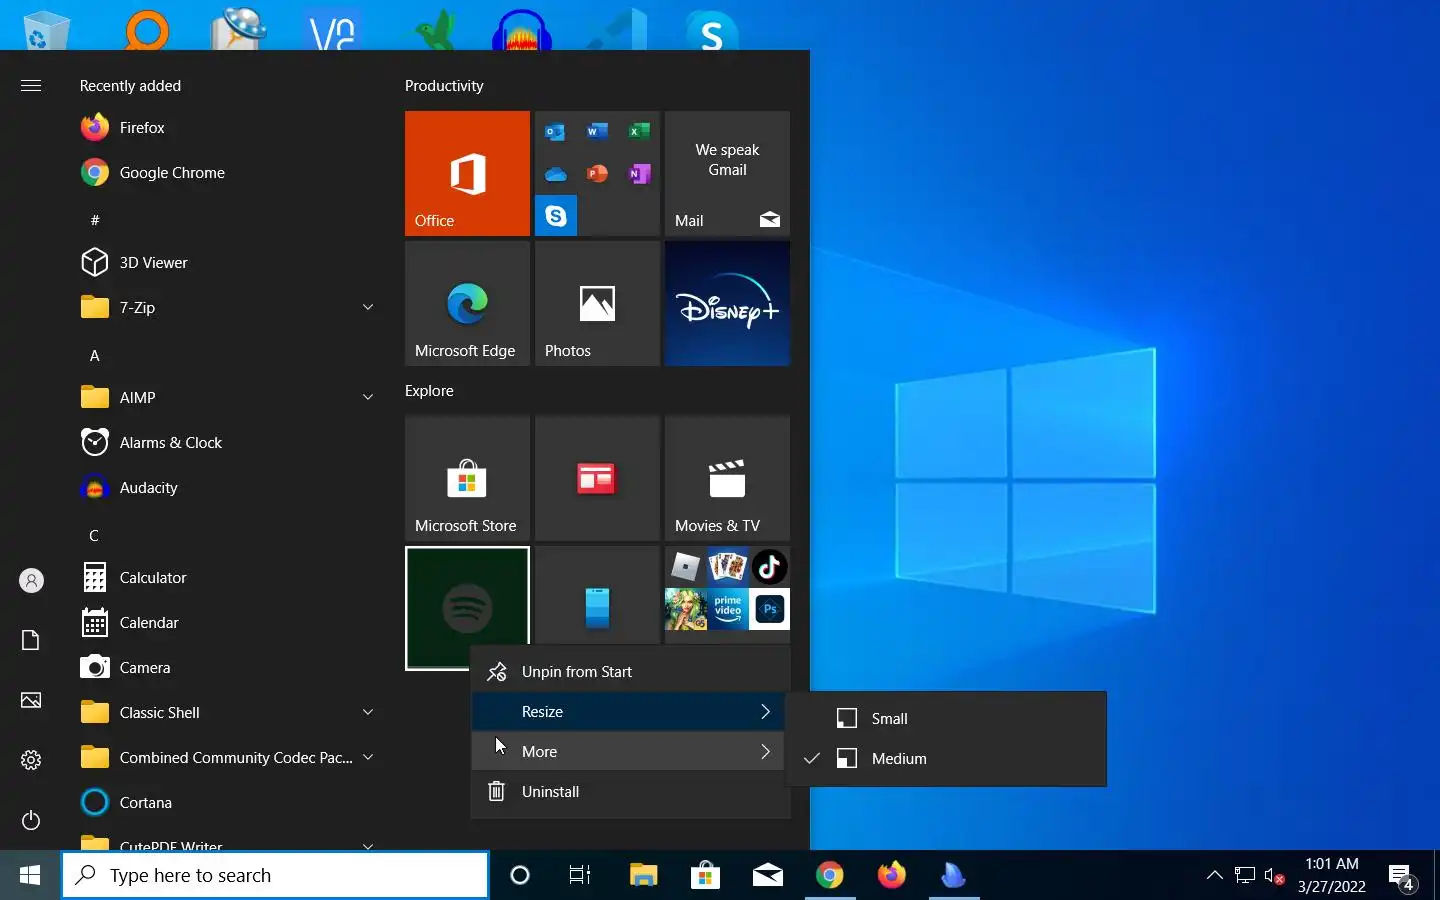This screenshot has height=900, width=1440.
Task: Open Microsoft Edge tile
Action: (467, 303)
